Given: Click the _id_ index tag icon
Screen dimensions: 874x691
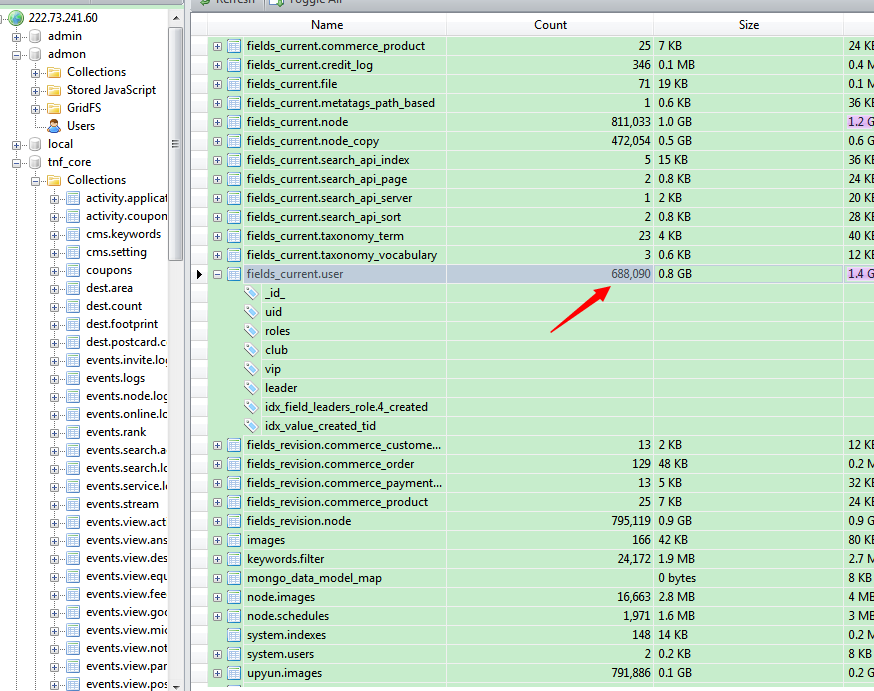Looking at the screenshot, I should pos(251,293).
